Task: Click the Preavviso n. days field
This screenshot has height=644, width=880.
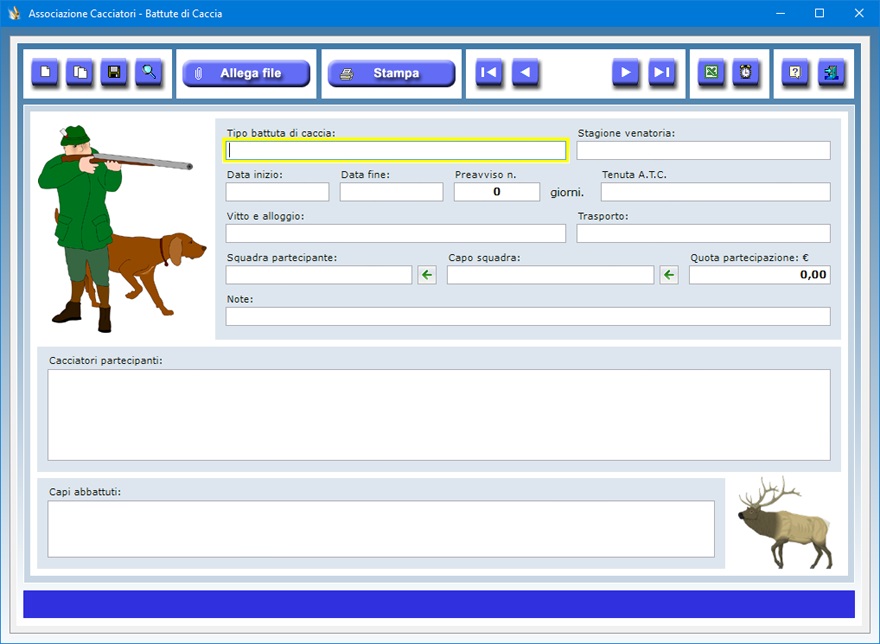Action: (497, 192)
